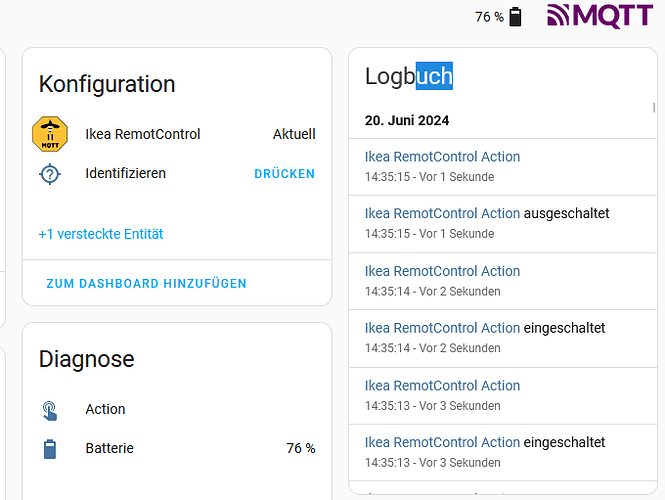Open log entry eingeschaltet at 14:35:14
665x500 pixels.
point(503,338)
